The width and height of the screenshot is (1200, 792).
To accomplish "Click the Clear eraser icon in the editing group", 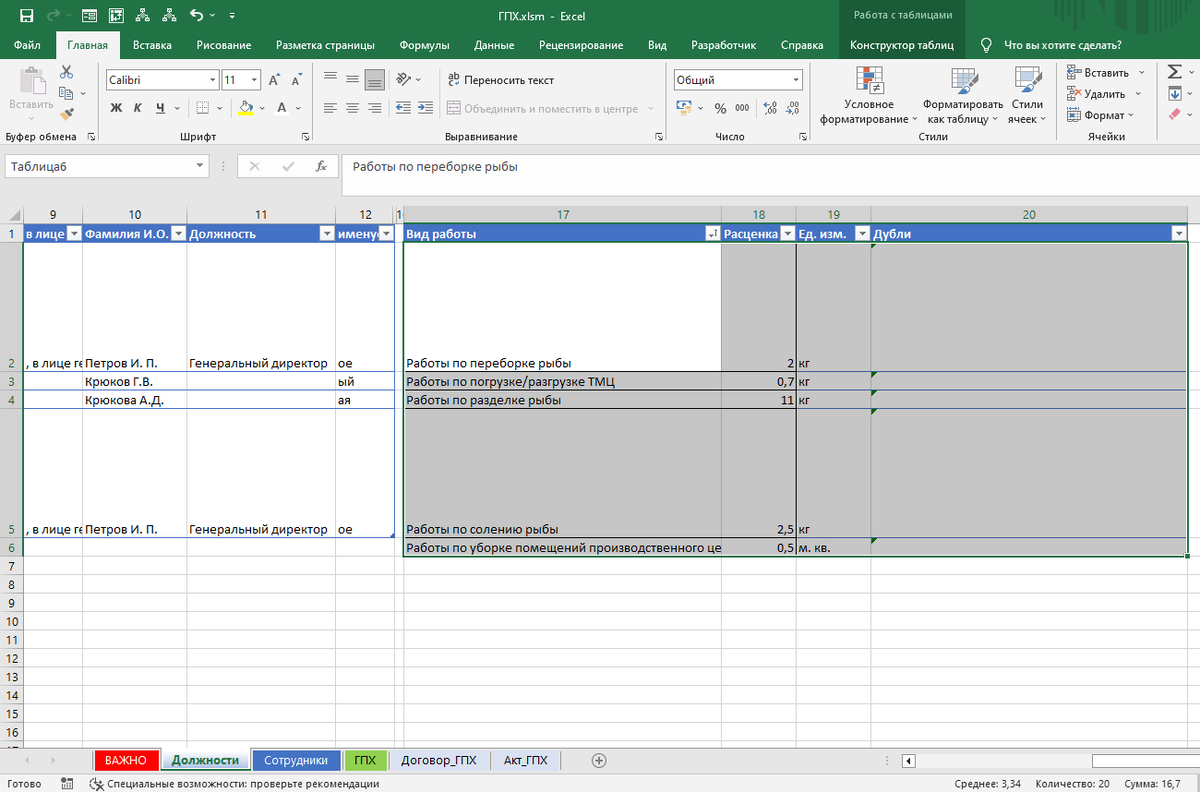I will click(x=1174, y=115).
